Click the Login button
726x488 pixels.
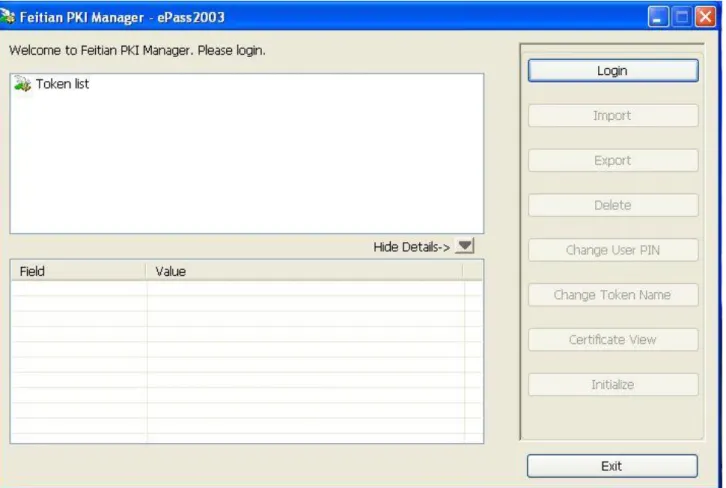(x=613, y=70)
